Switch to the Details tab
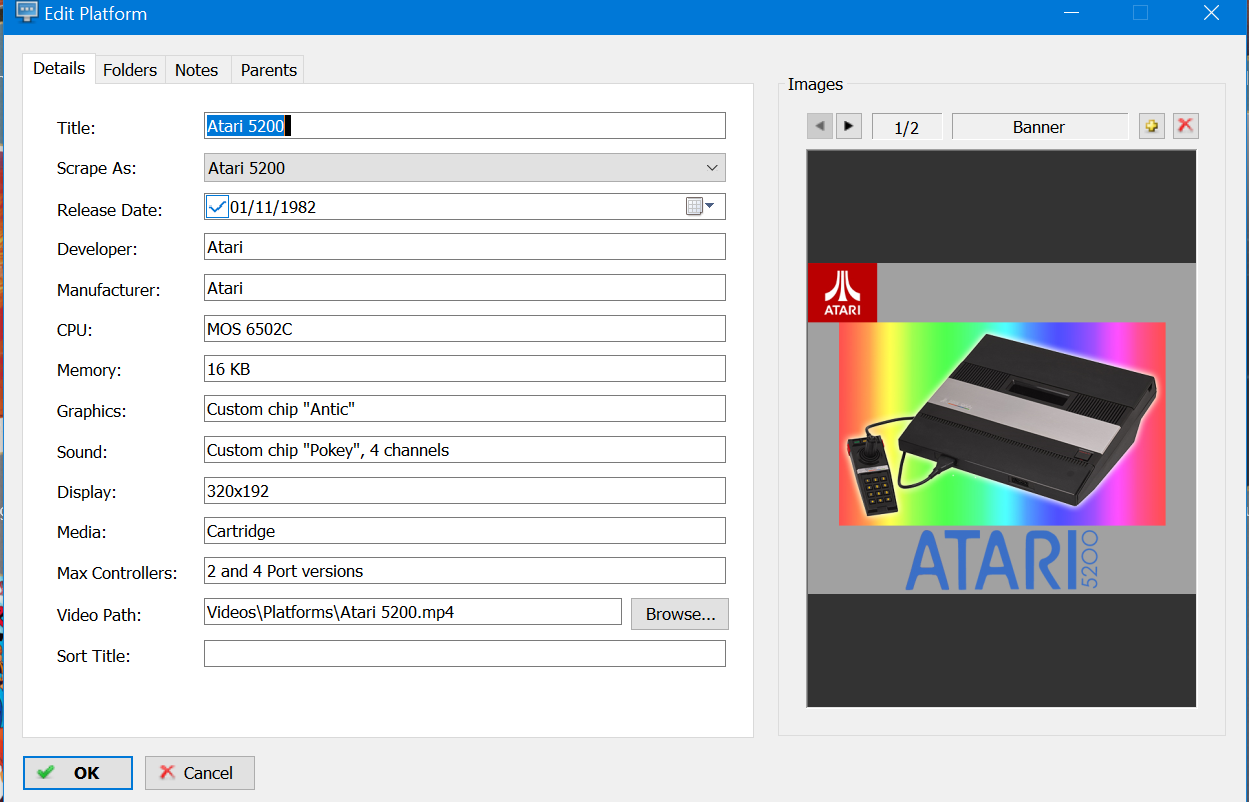 59,68
